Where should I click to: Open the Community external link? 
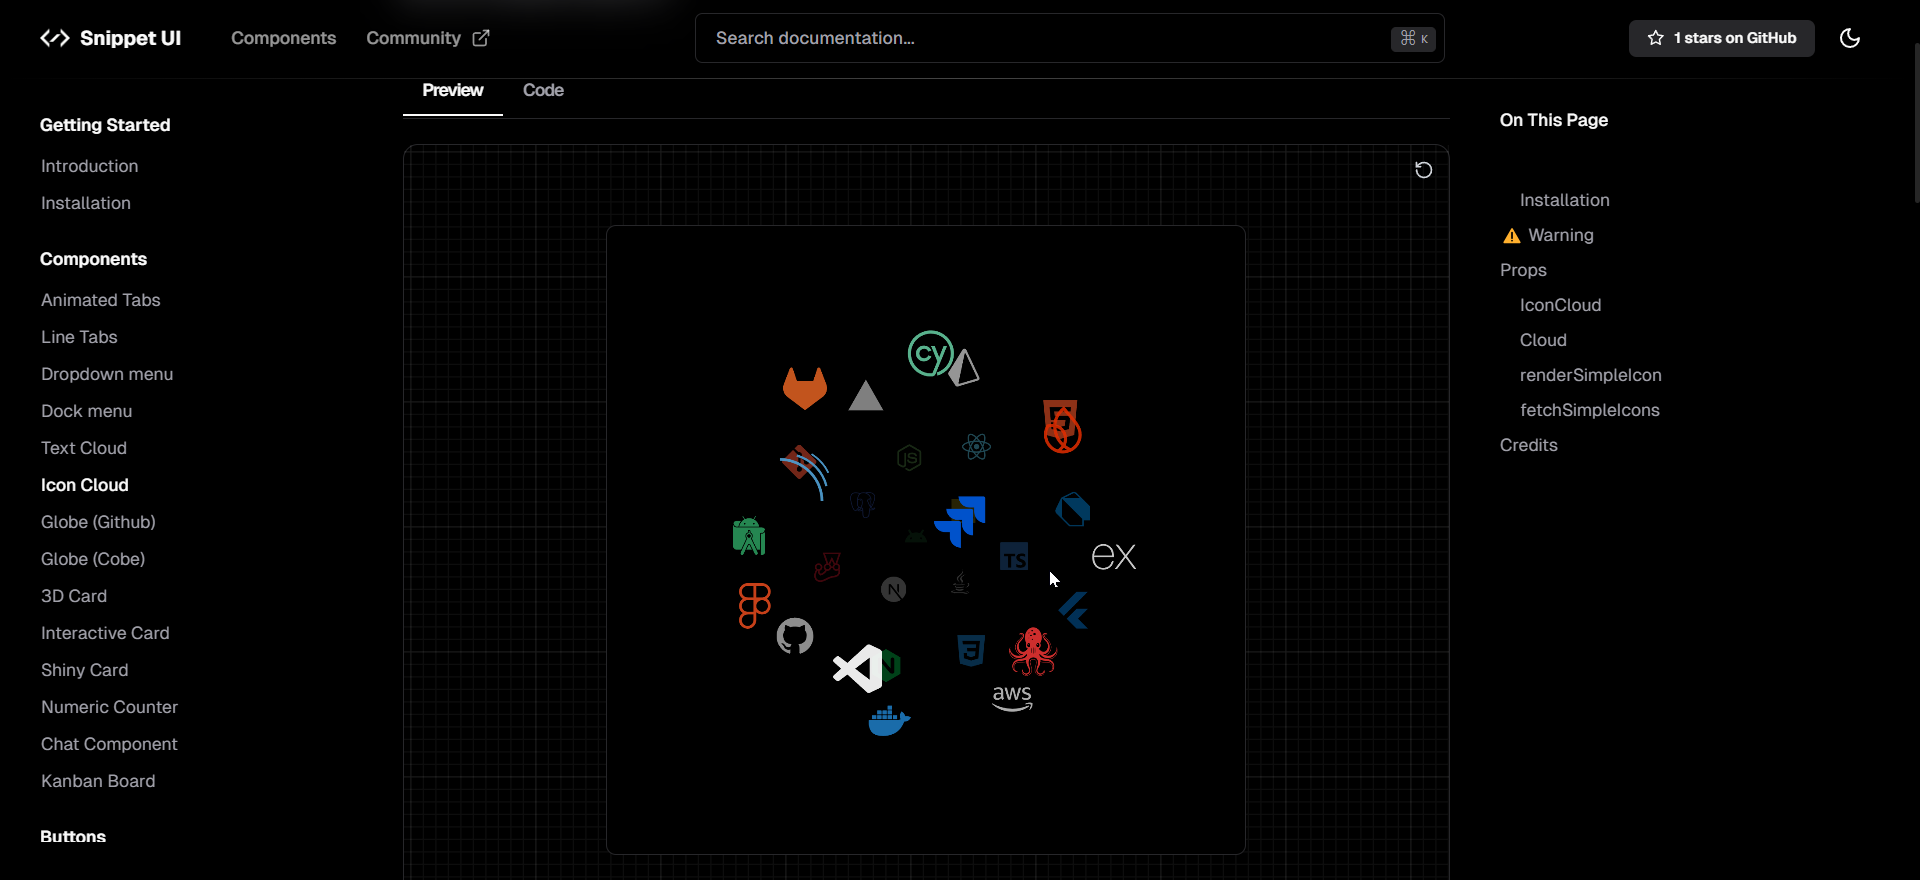[x=427, y=38]
